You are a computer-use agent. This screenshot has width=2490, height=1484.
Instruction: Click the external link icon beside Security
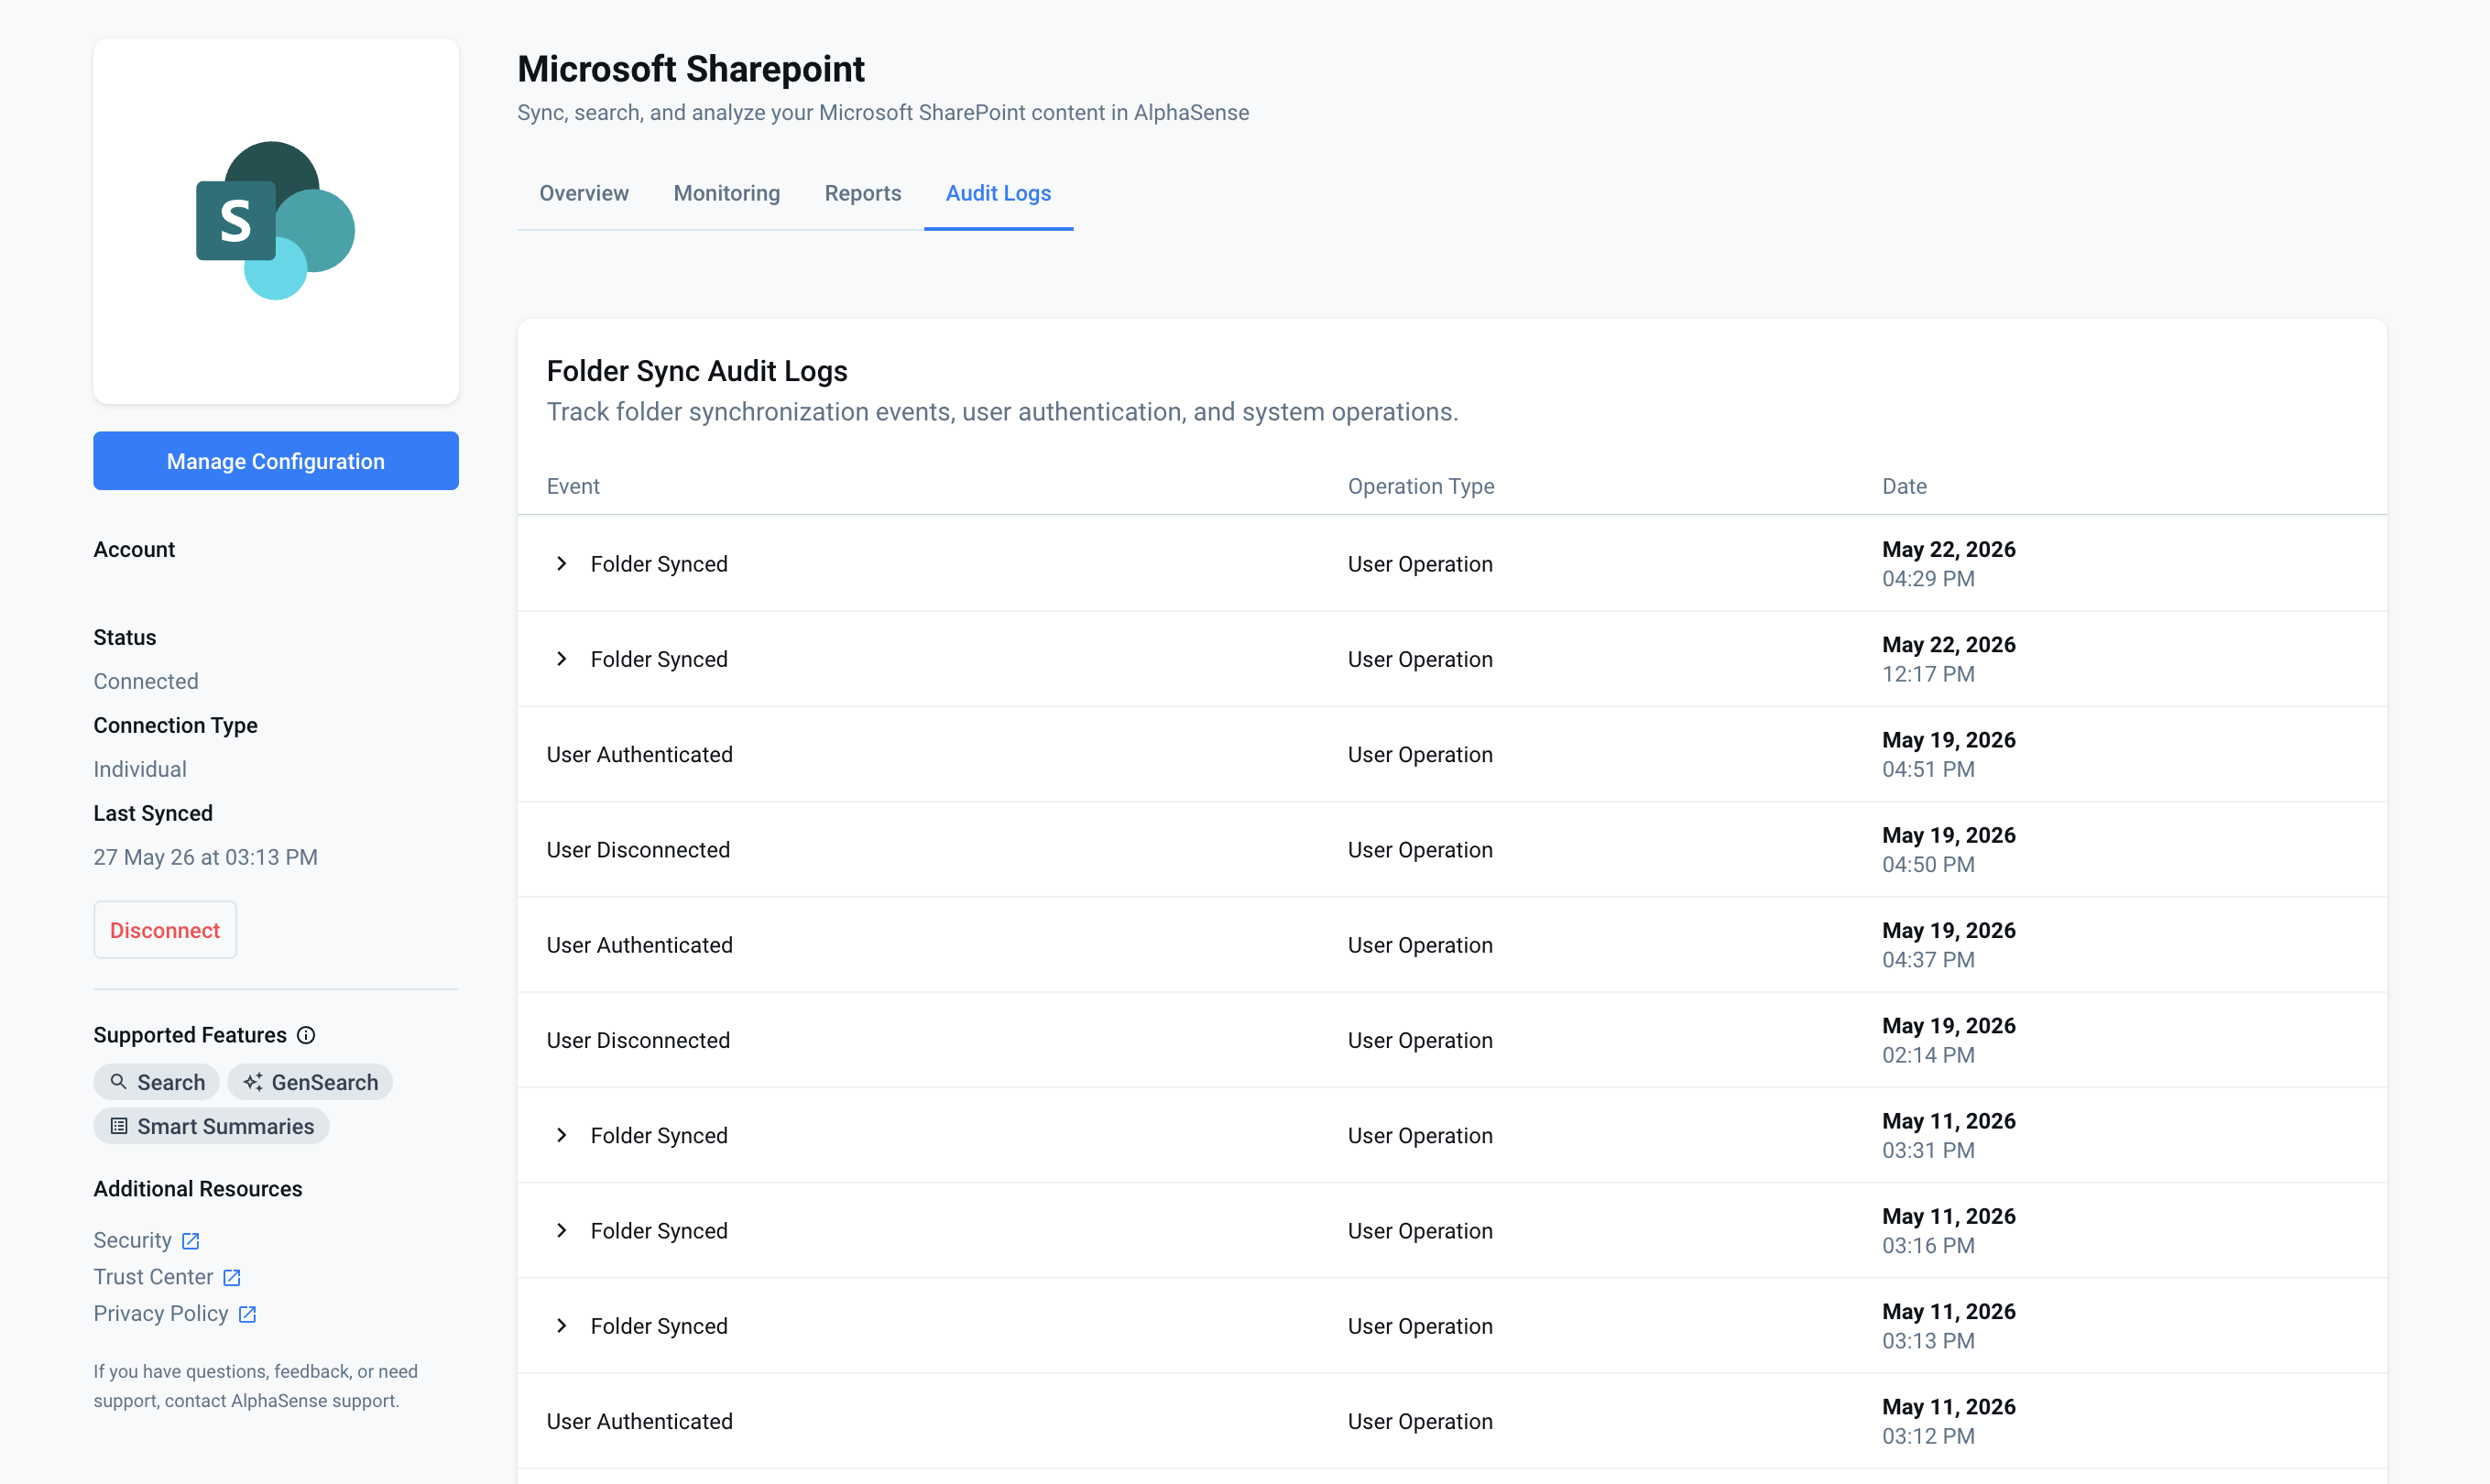point(190,1241)
